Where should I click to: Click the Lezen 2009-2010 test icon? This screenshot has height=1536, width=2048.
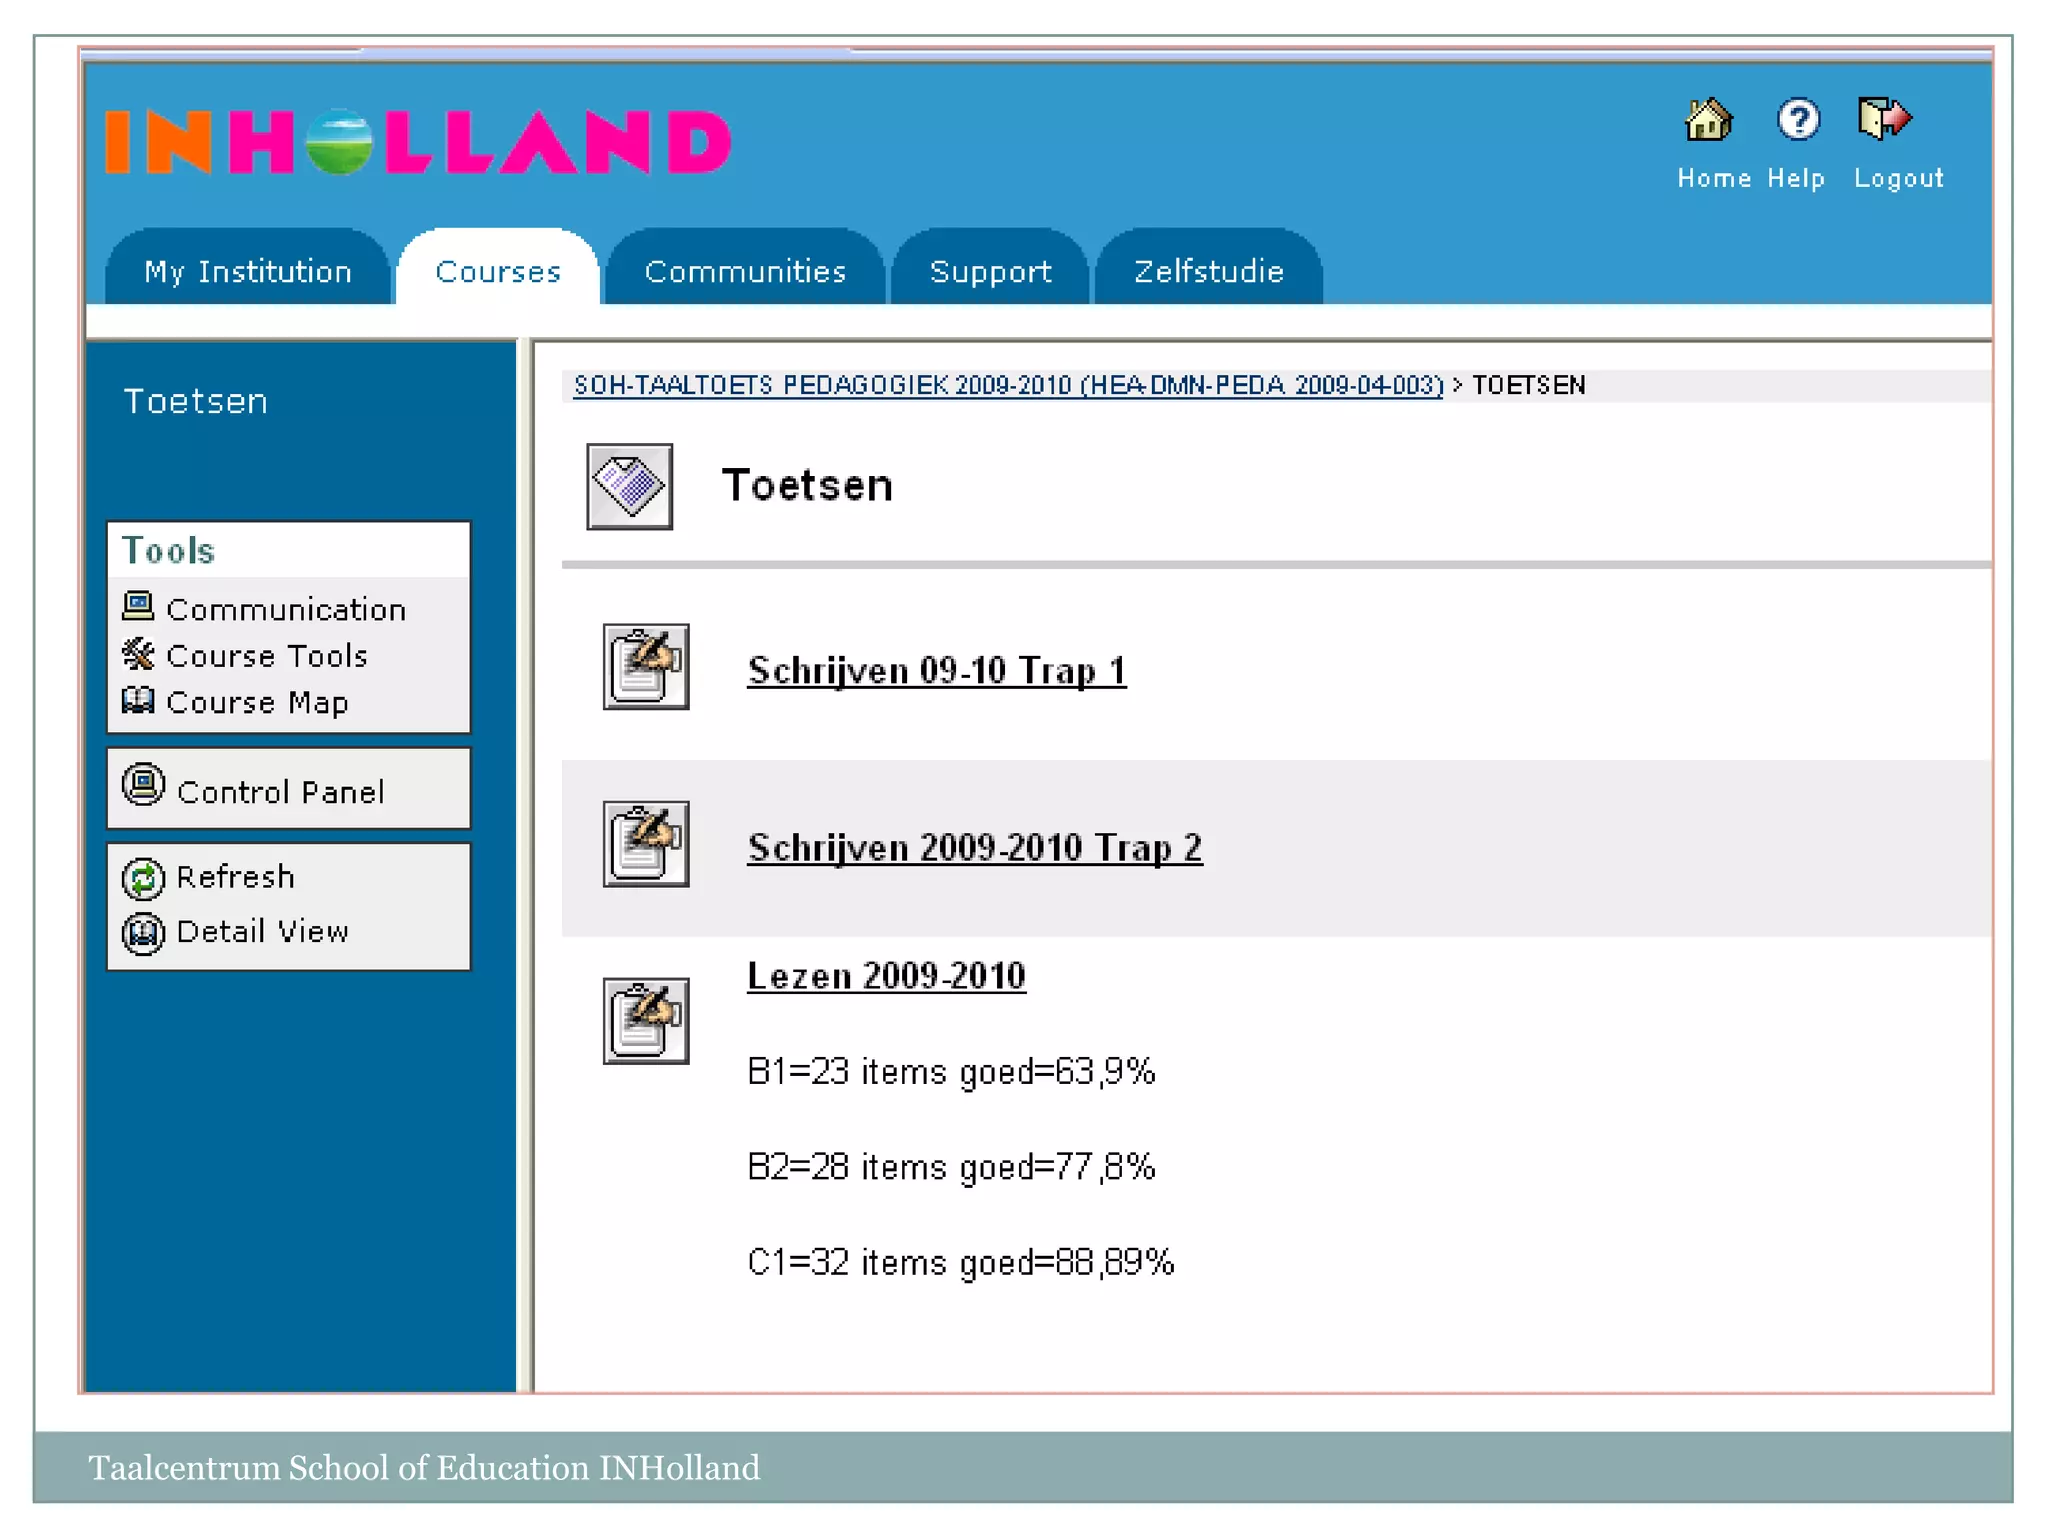pyautogui.click(x=646, y=1021)
